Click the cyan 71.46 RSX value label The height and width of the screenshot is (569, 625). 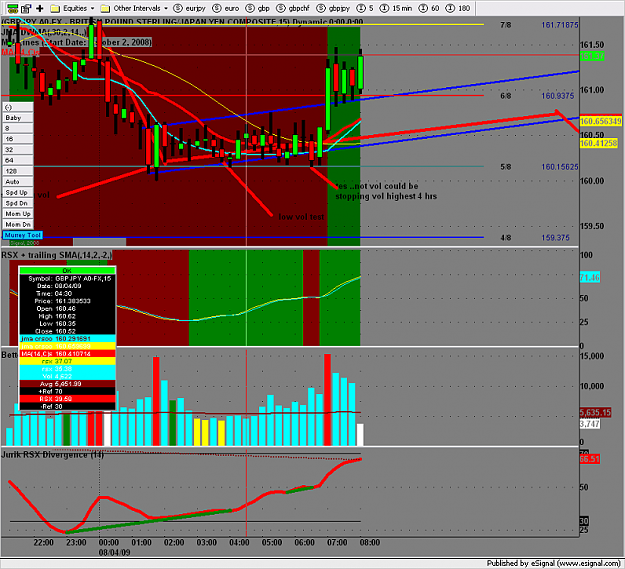pos(590,277)
